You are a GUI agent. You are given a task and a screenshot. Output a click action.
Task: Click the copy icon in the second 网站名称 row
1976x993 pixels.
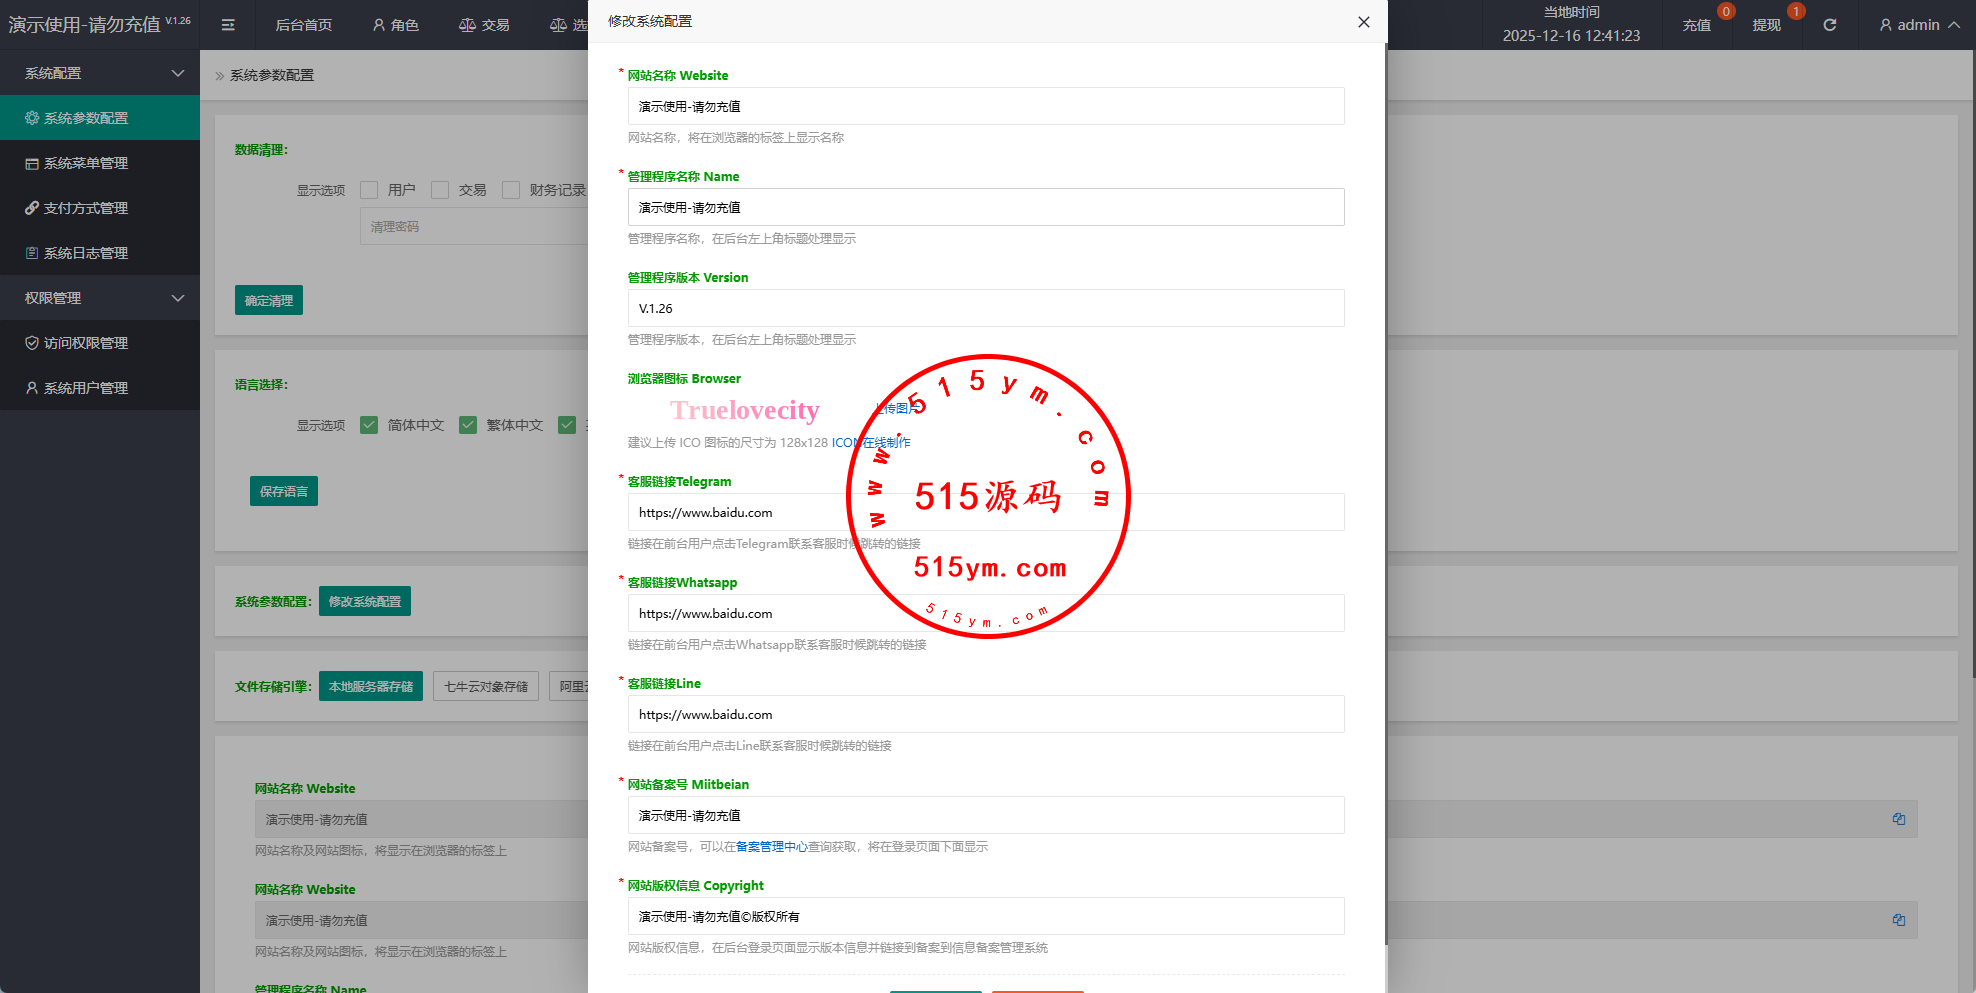point(1898,920)
